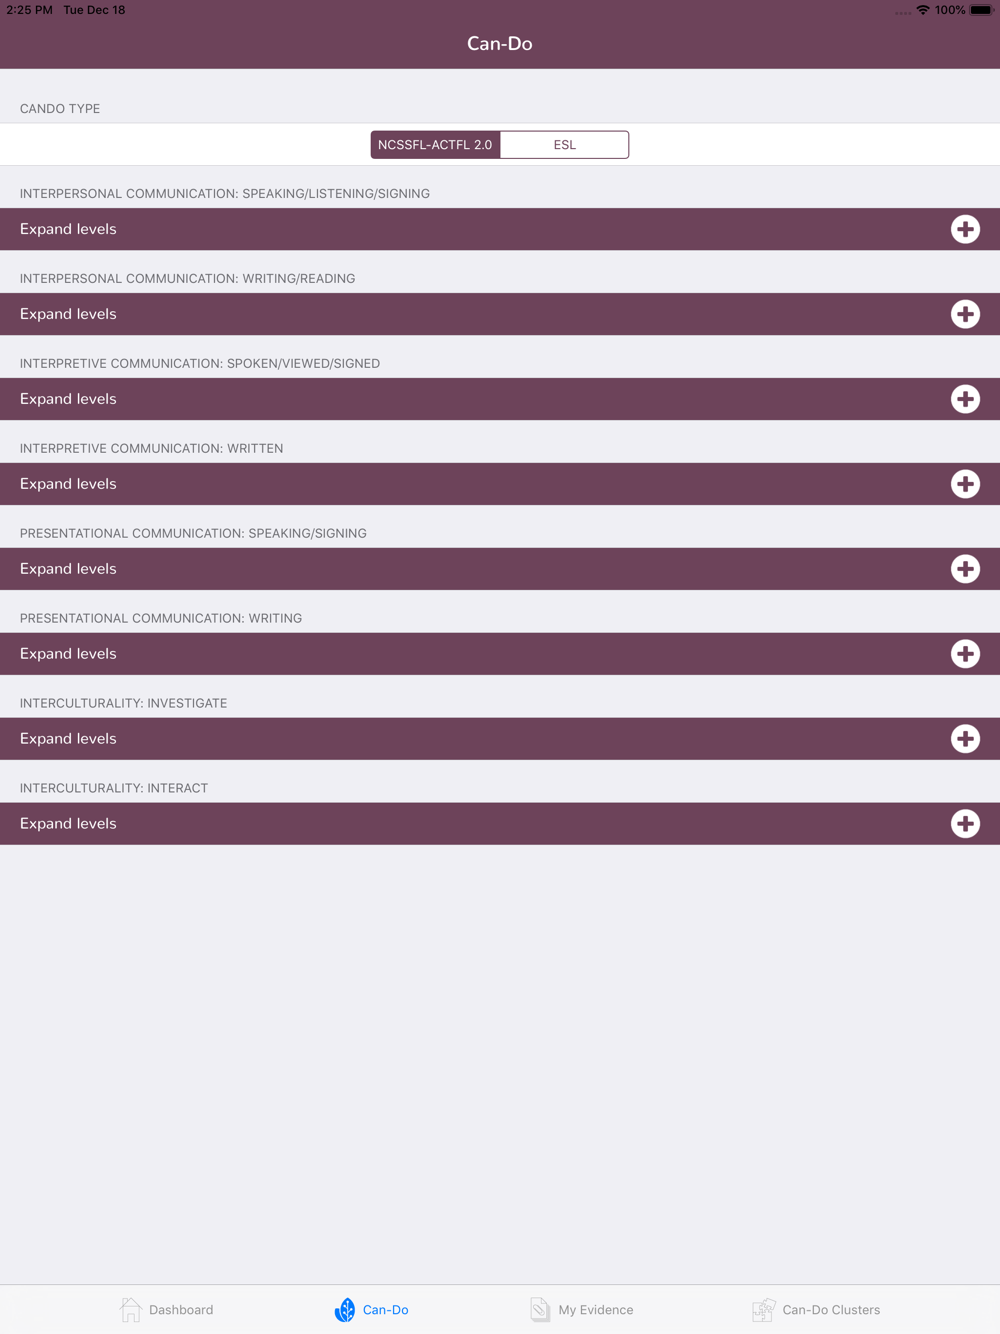Tap plus icon for Interpersonal Speaking/Listening/Signing
Screen dimensions: 1000x1334
click(x=965, y=229)
